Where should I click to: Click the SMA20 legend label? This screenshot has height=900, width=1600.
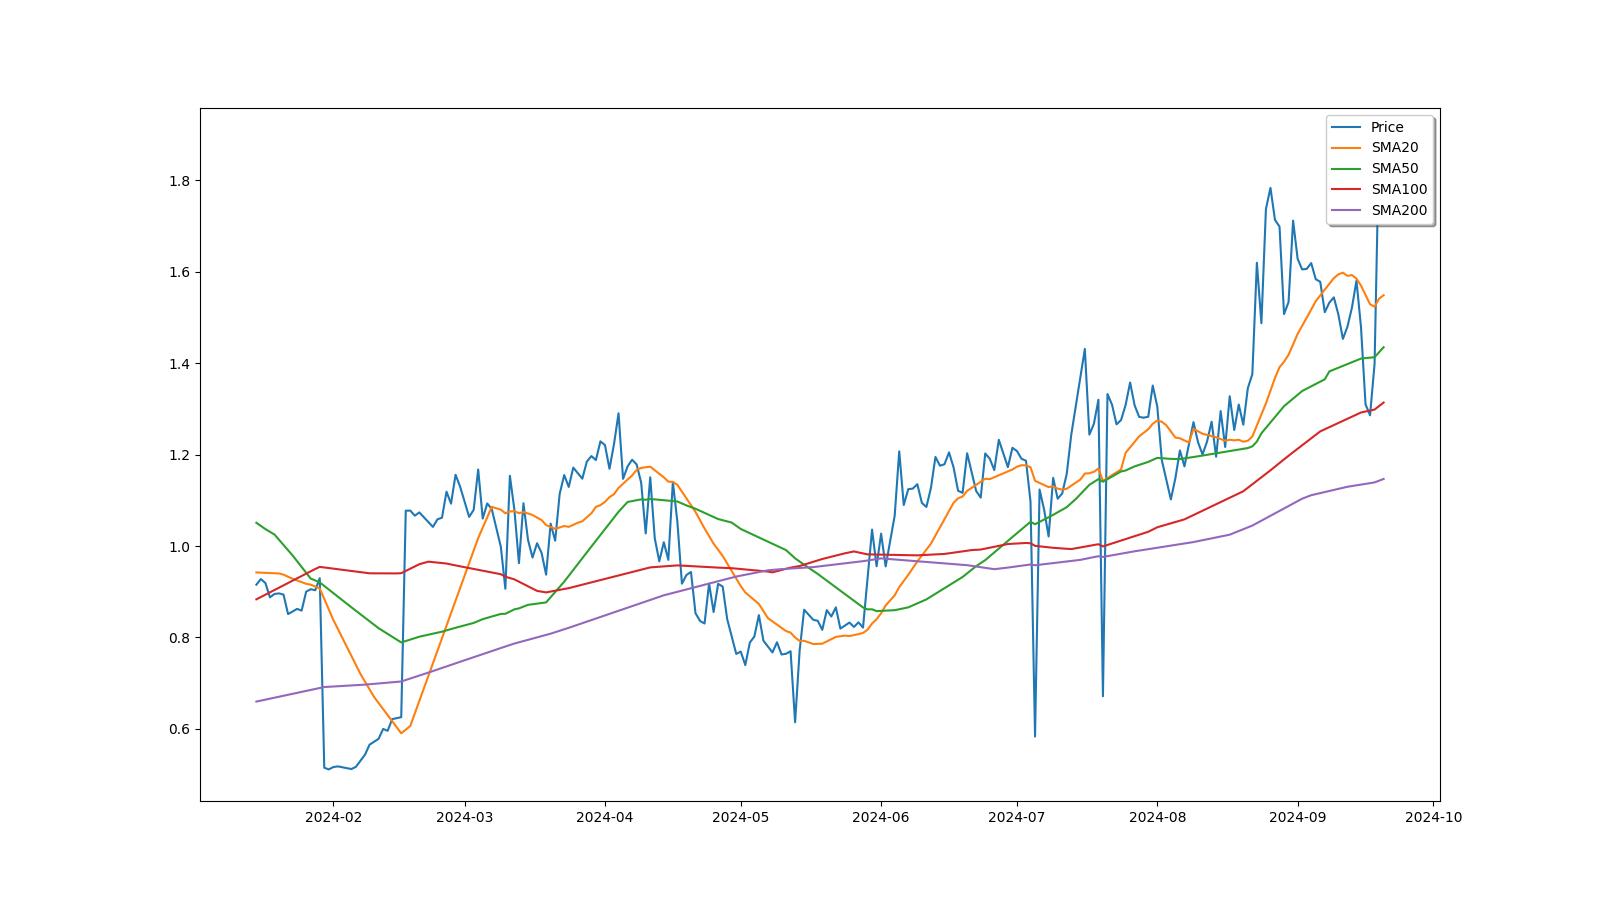[x=1394, y=148]
